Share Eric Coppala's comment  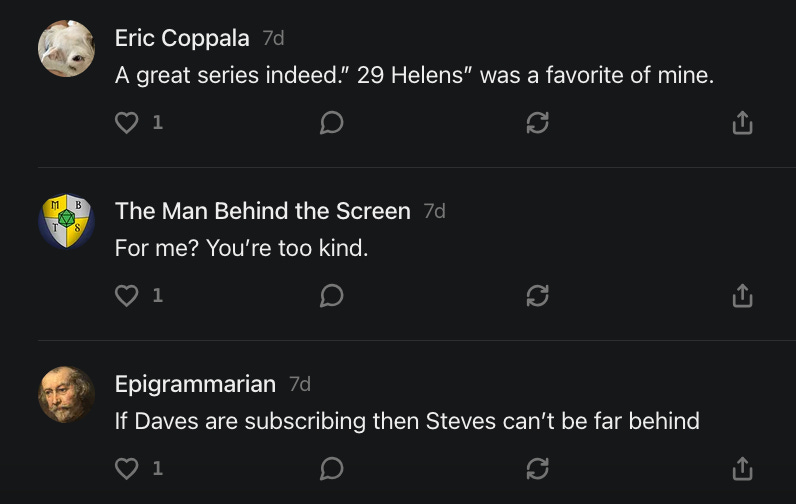pos(742,123)
